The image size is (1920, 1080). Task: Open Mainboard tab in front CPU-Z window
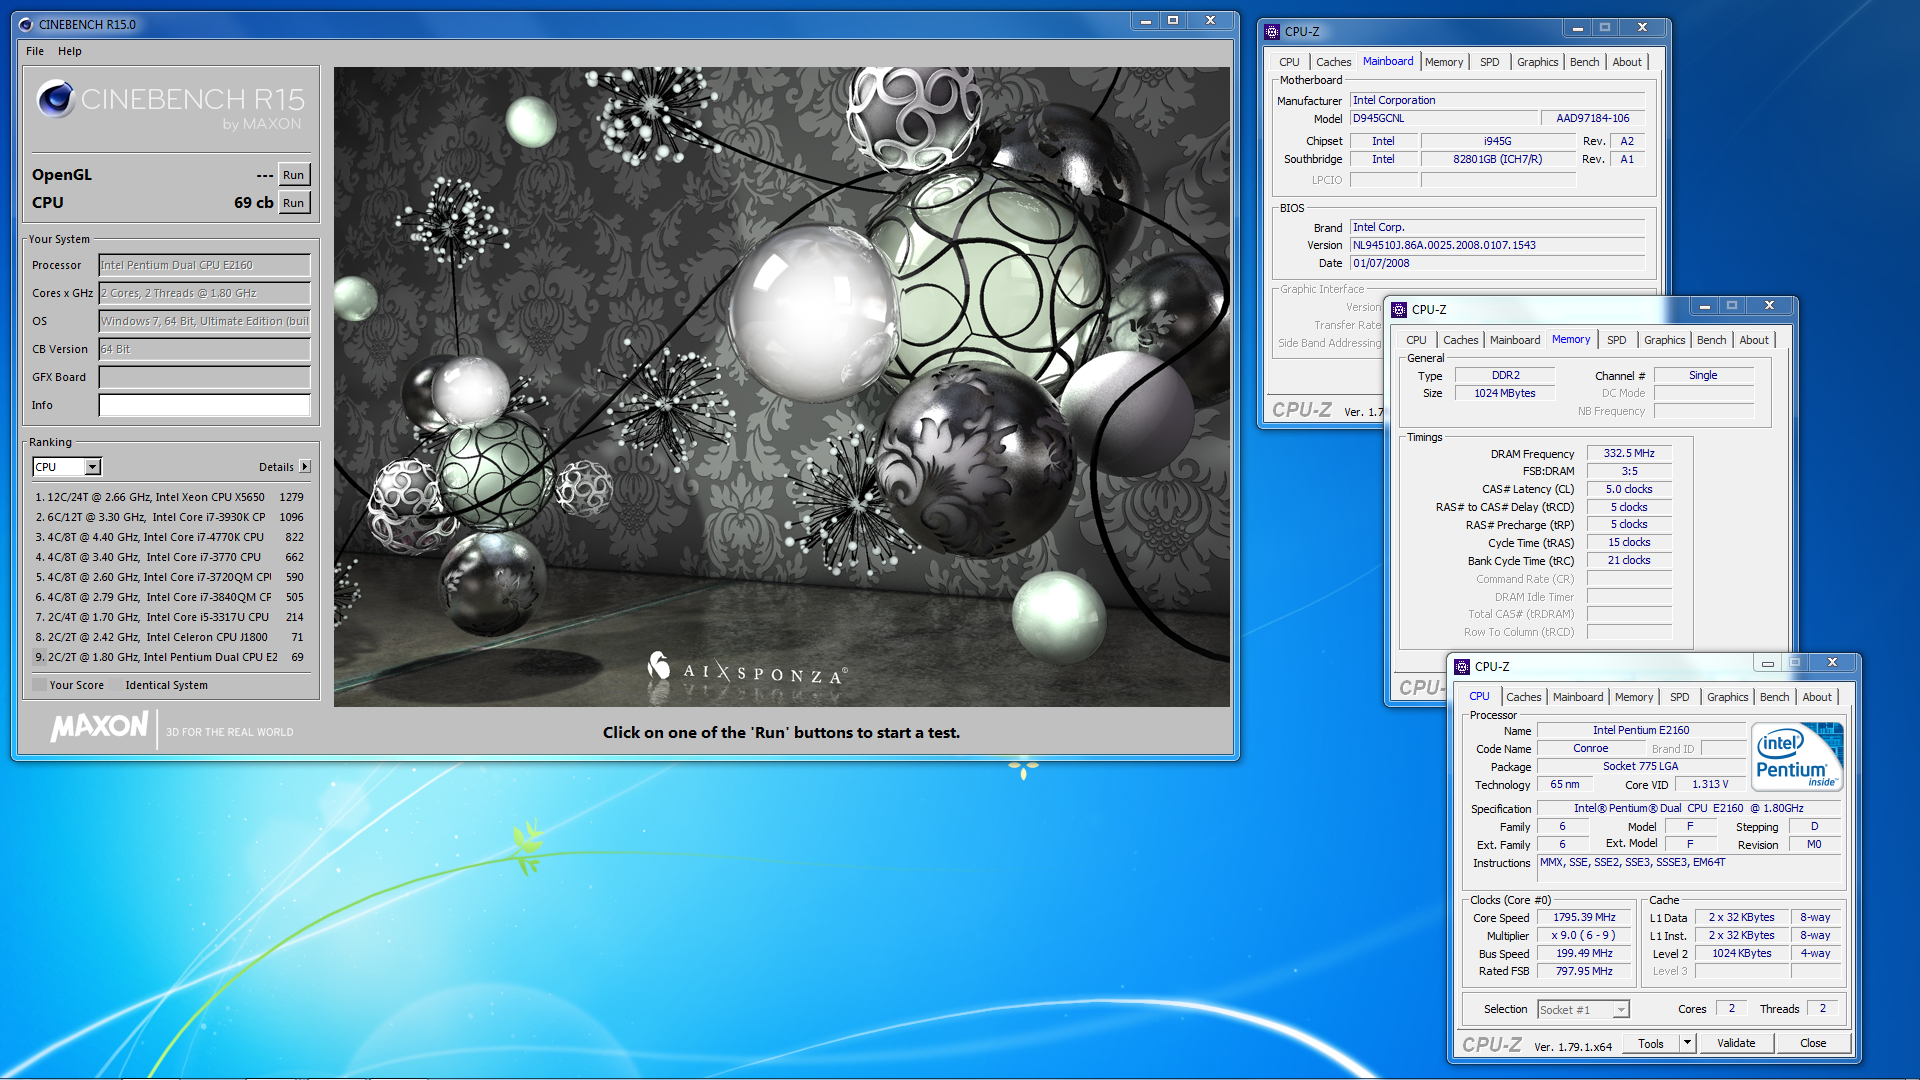pos(1578,697)
